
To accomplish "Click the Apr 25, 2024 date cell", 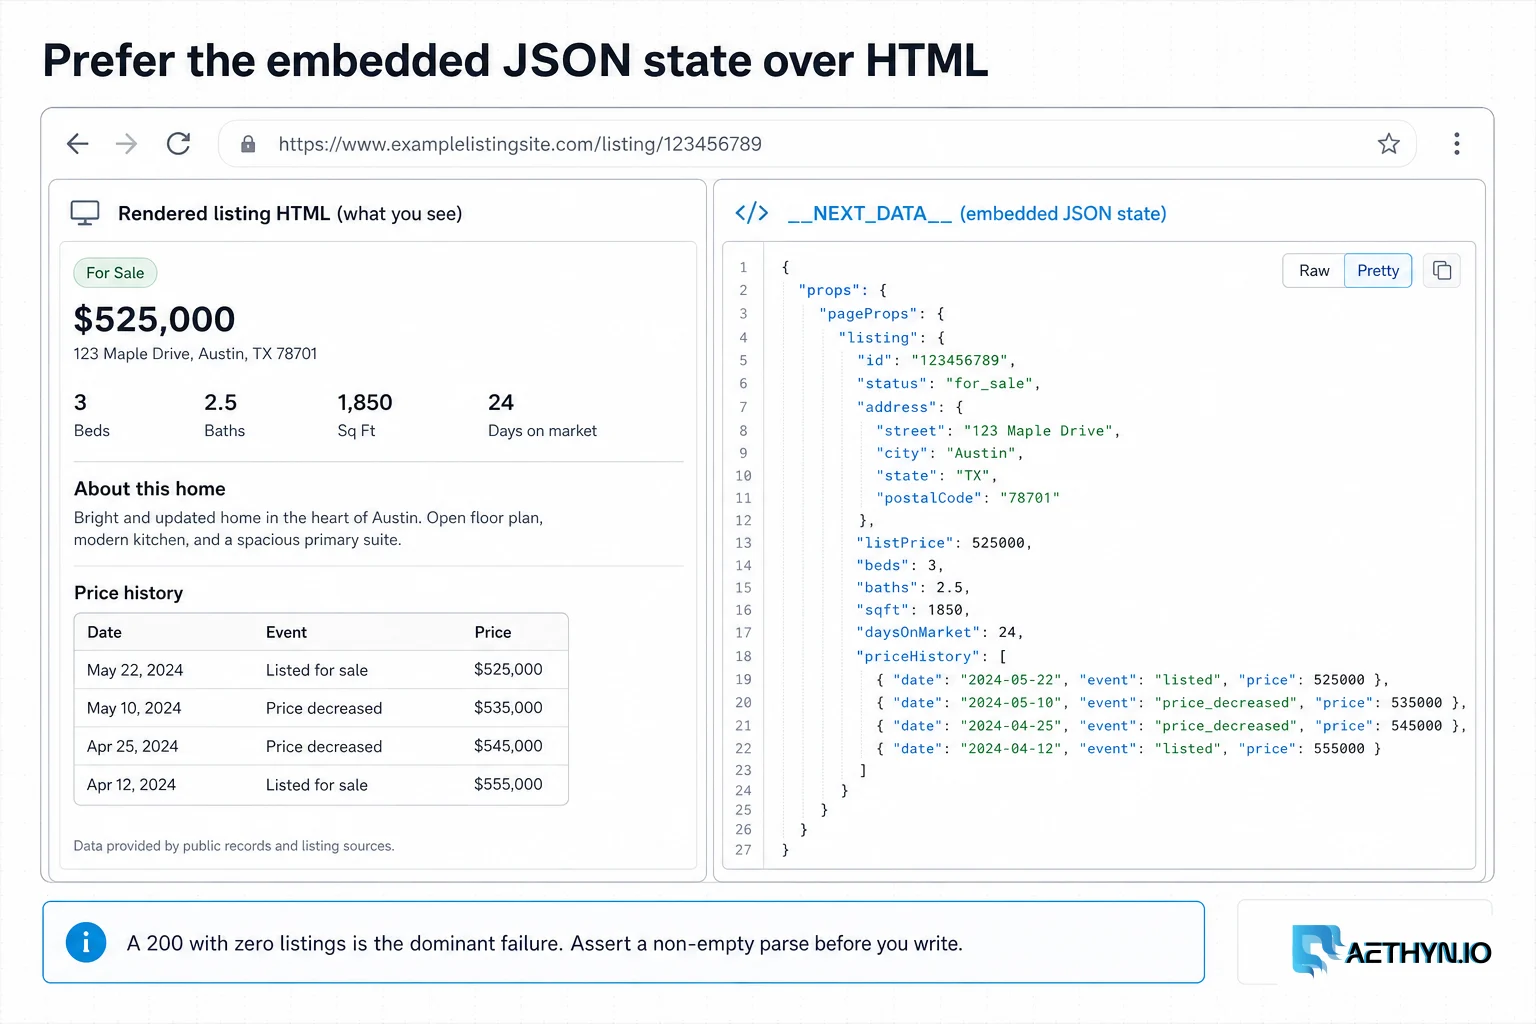I will point(133,746).
